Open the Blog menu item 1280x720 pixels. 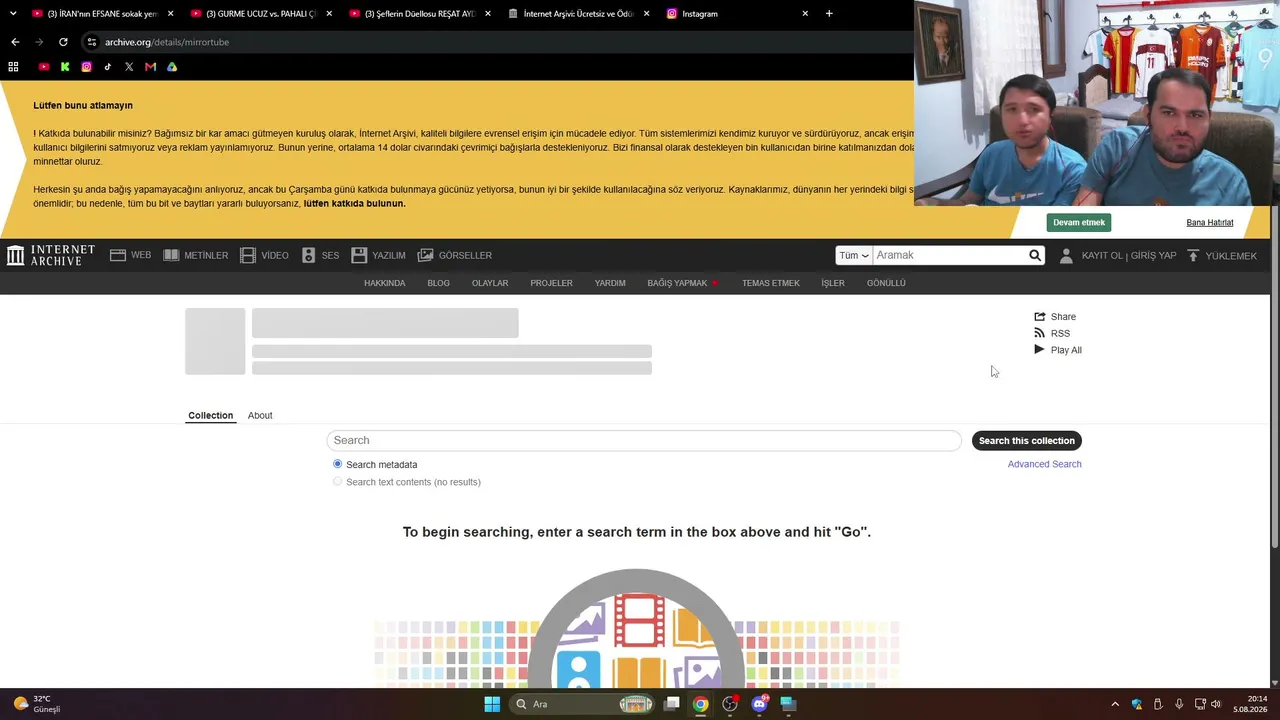click(438, 283)
